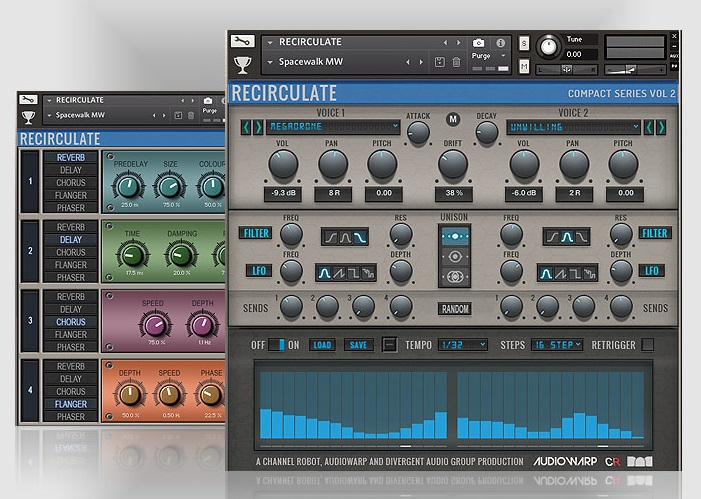Select PHASER in effect slot 1
This screenshot has width=701, height=499.
[71, 208]
